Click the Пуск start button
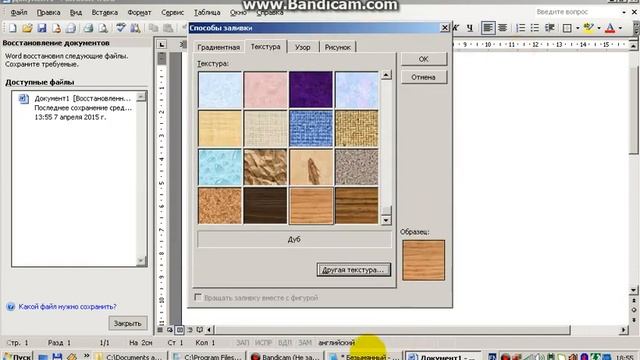 (x=18, y=356)
